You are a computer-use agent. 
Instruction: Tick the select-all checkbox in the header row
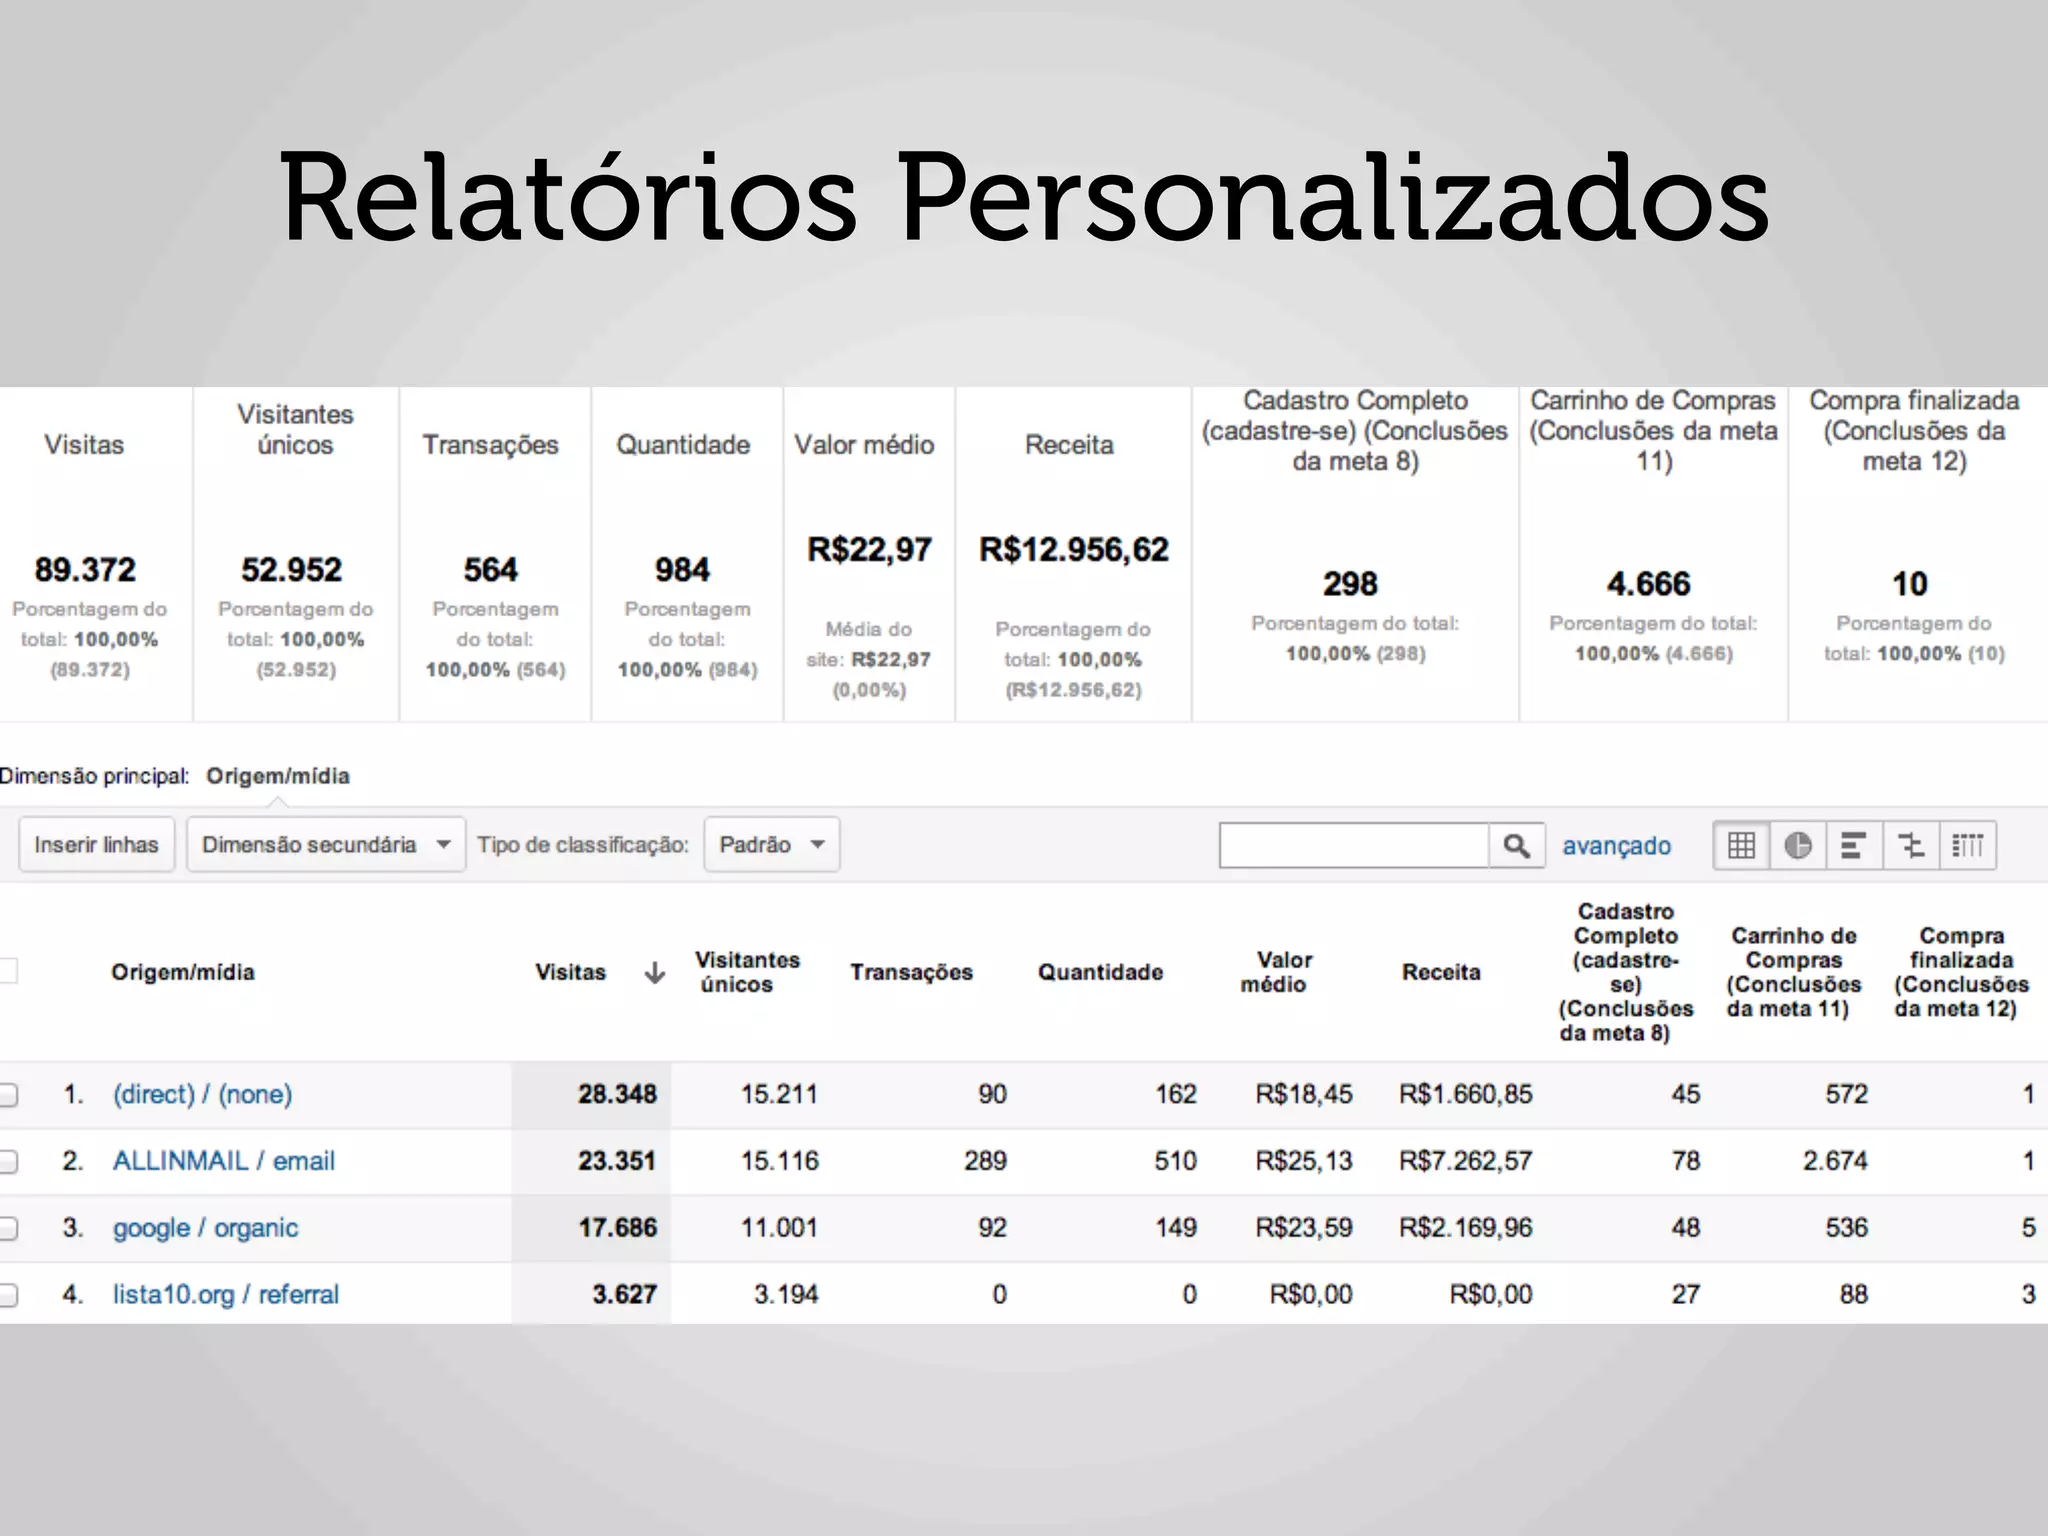[7, 970]
